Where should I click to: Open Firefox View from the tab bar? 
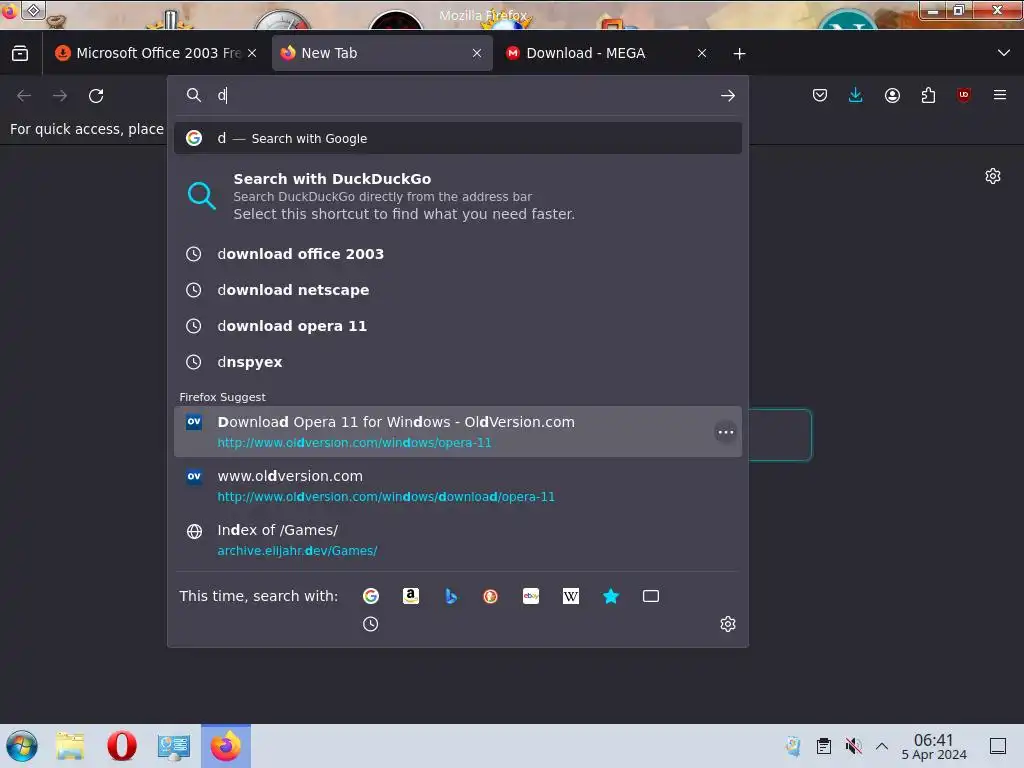(x=20, y=54)
